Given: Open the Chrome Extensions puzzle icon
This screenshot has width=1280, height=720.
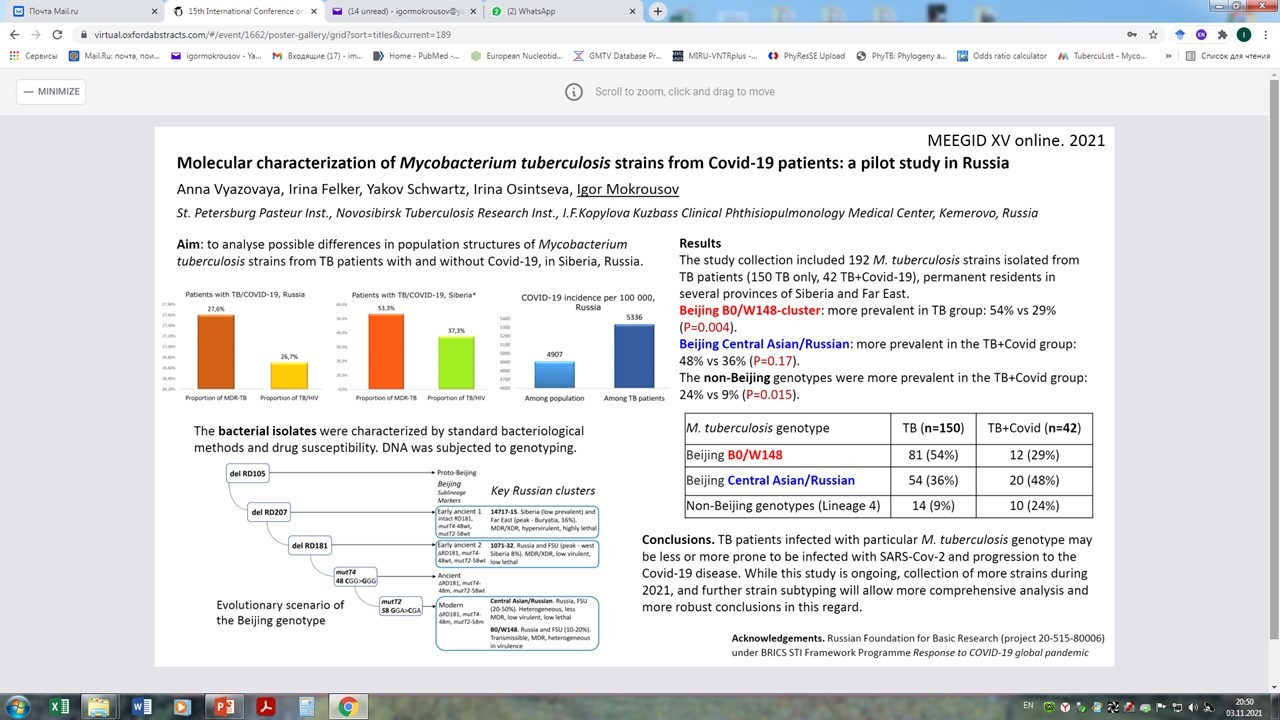Looking at the screenshot, I should pos(1222,34).
